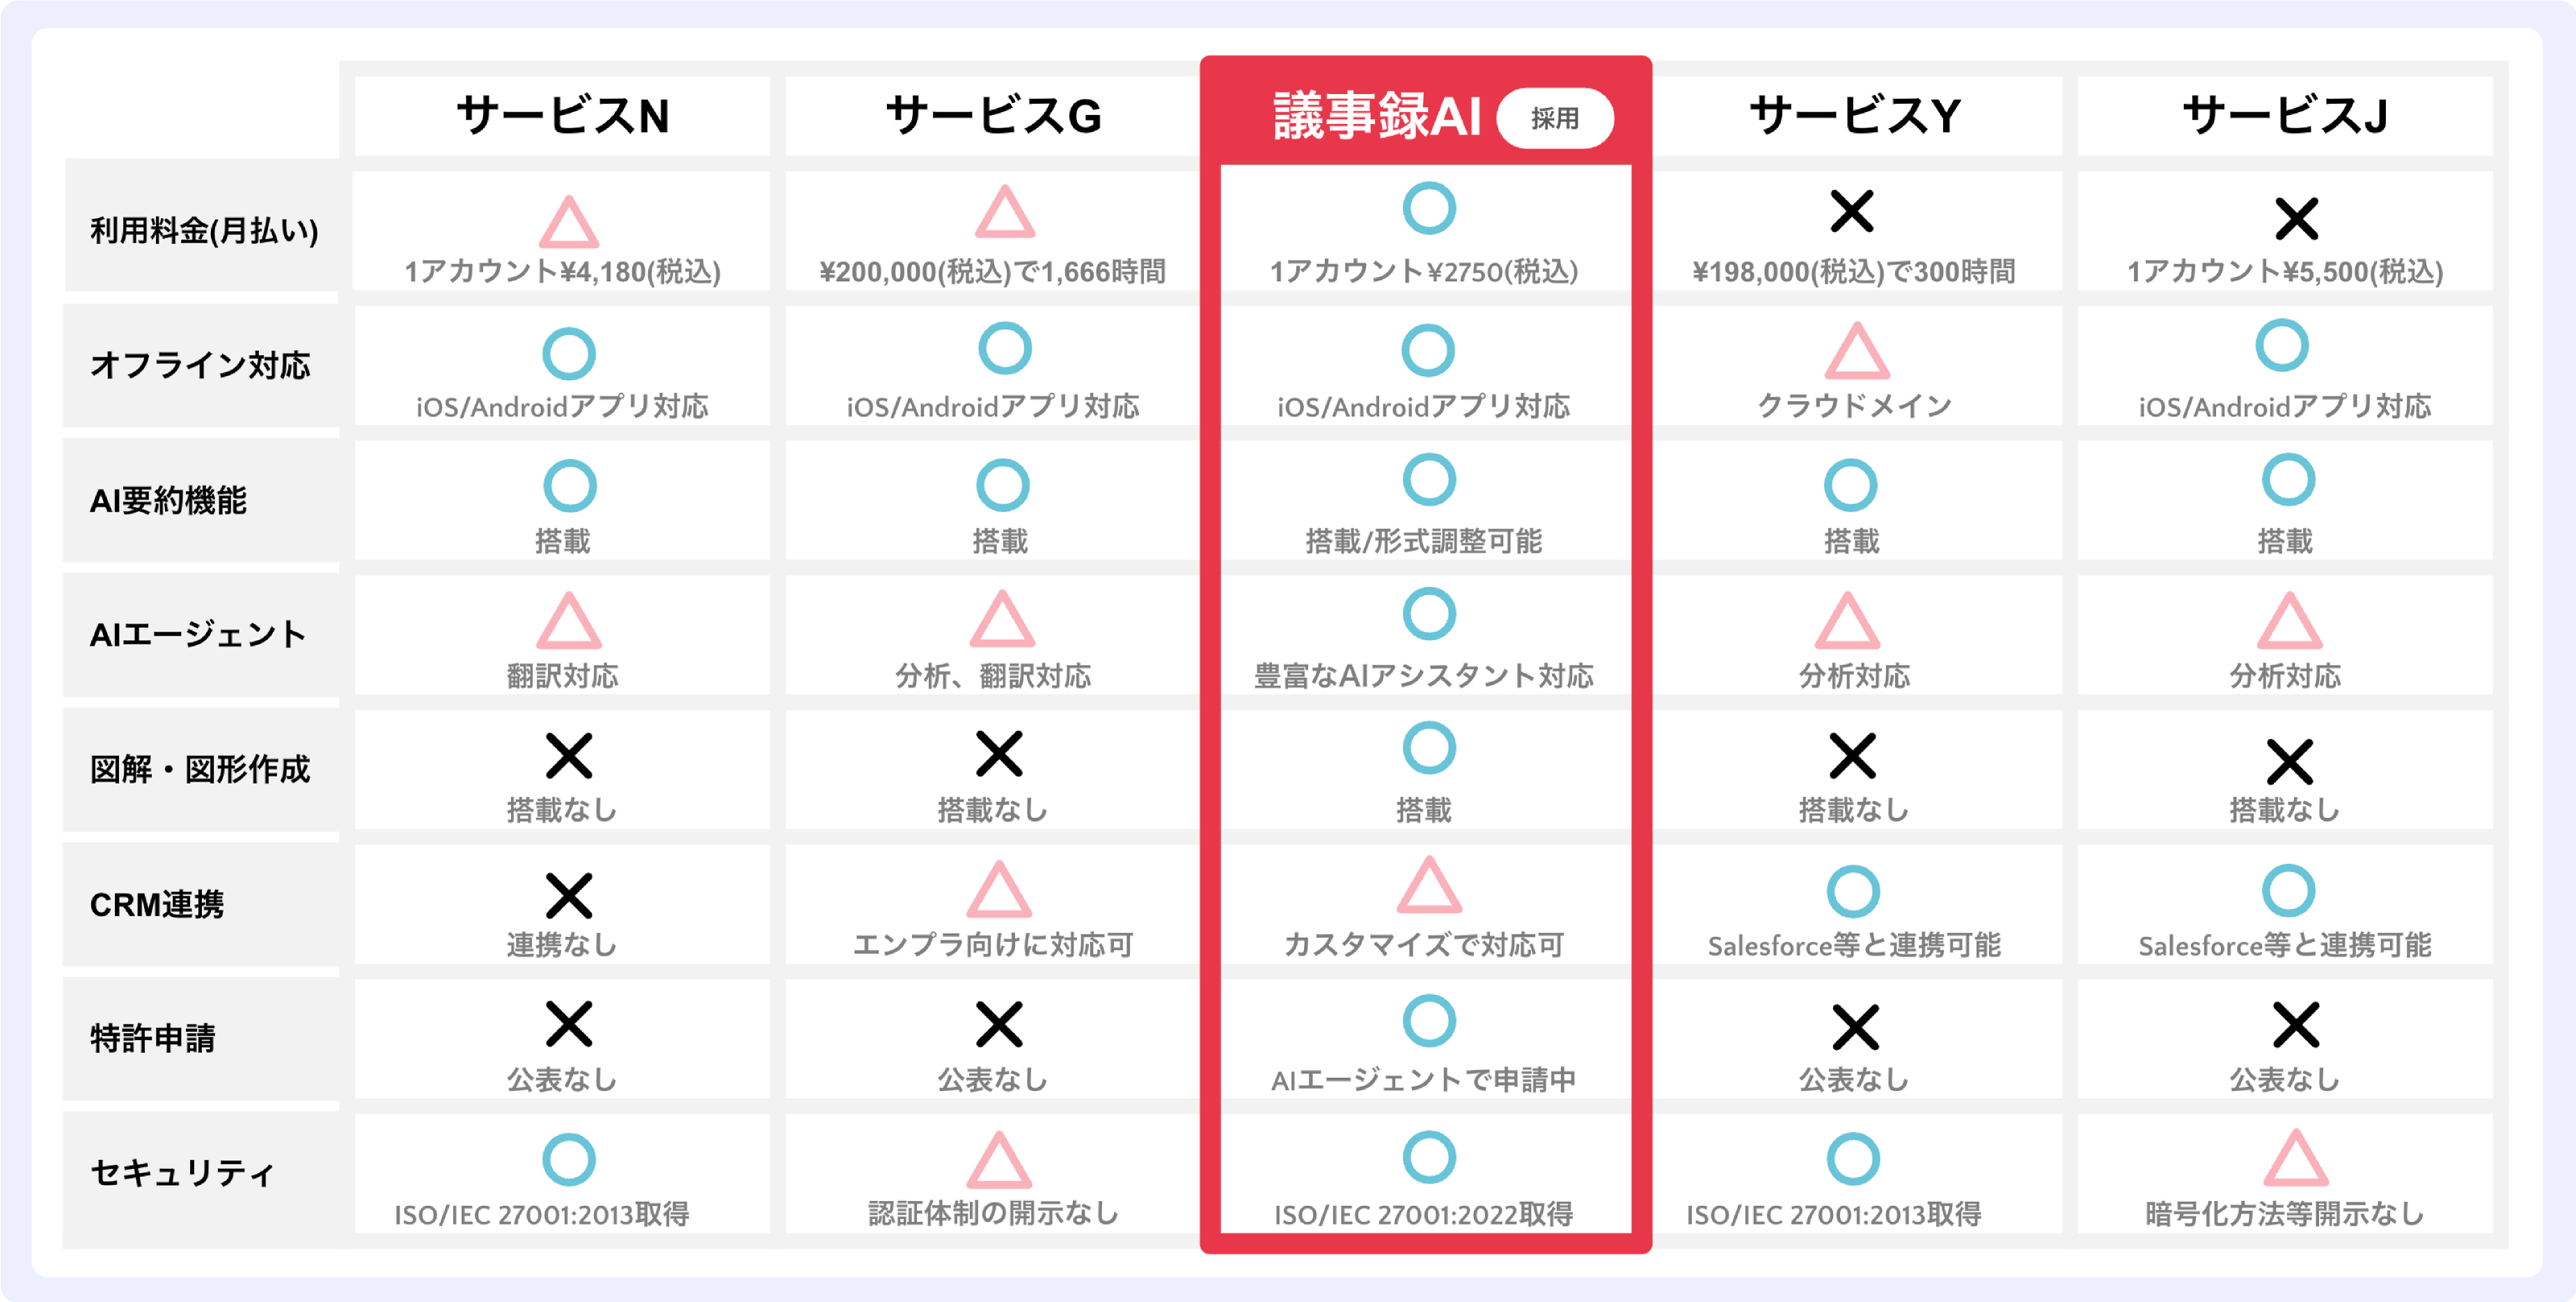The width and height of the screenshot is (2576, 1302).
Task: Click the triangle icon above 1アカウント¥4,180(税込)
Action: point(568,223)
